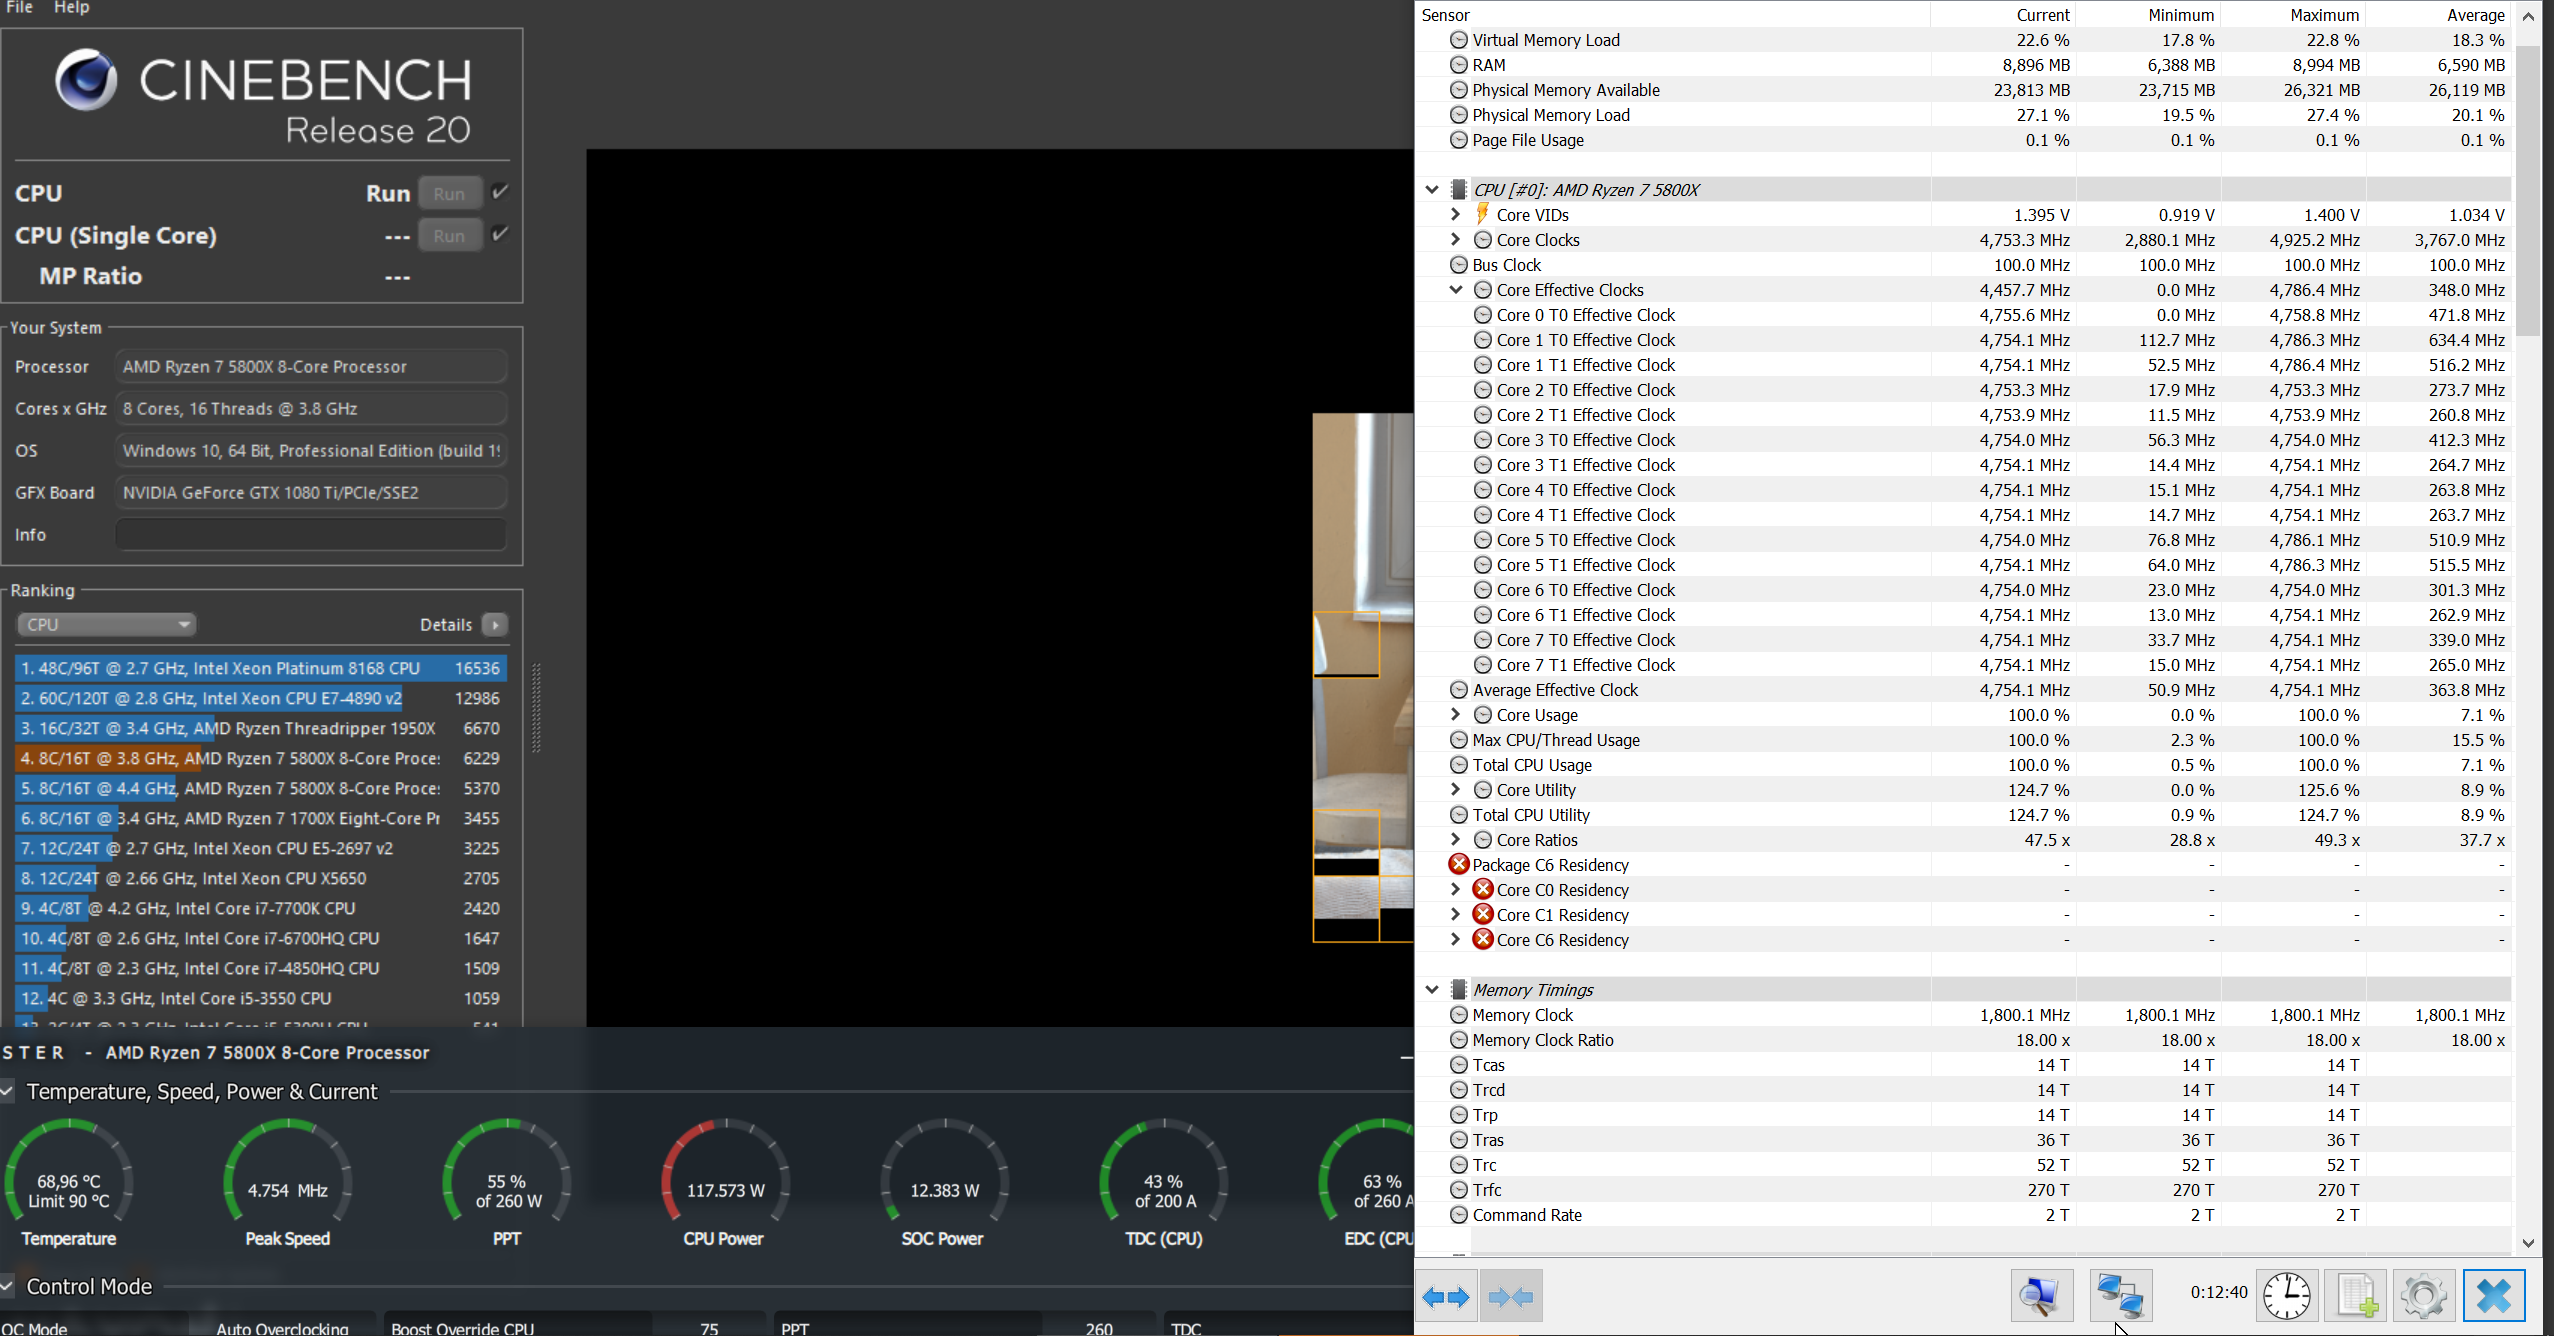This screenshot has width=2554, height=1336.
Task: Collapse the Core Effective Clocks group
Action: click(1456, 289)
